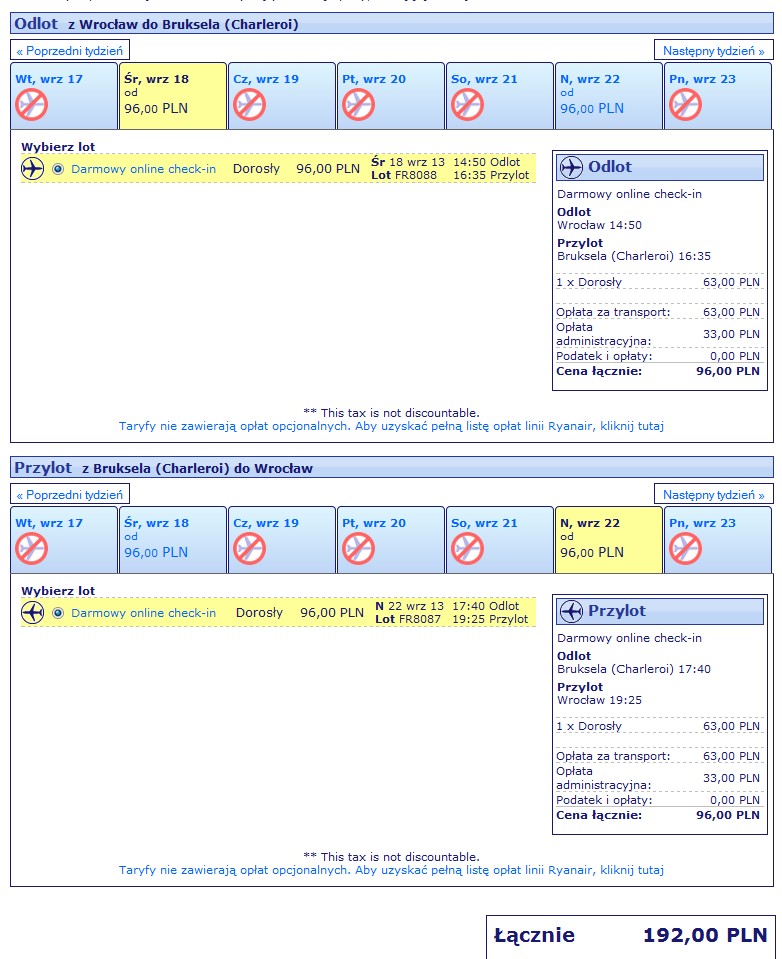Click plane icon in Przylot summary header
The height and width of the screenshot is (959, 782).
pyautogui.click(x=571, y=611)
